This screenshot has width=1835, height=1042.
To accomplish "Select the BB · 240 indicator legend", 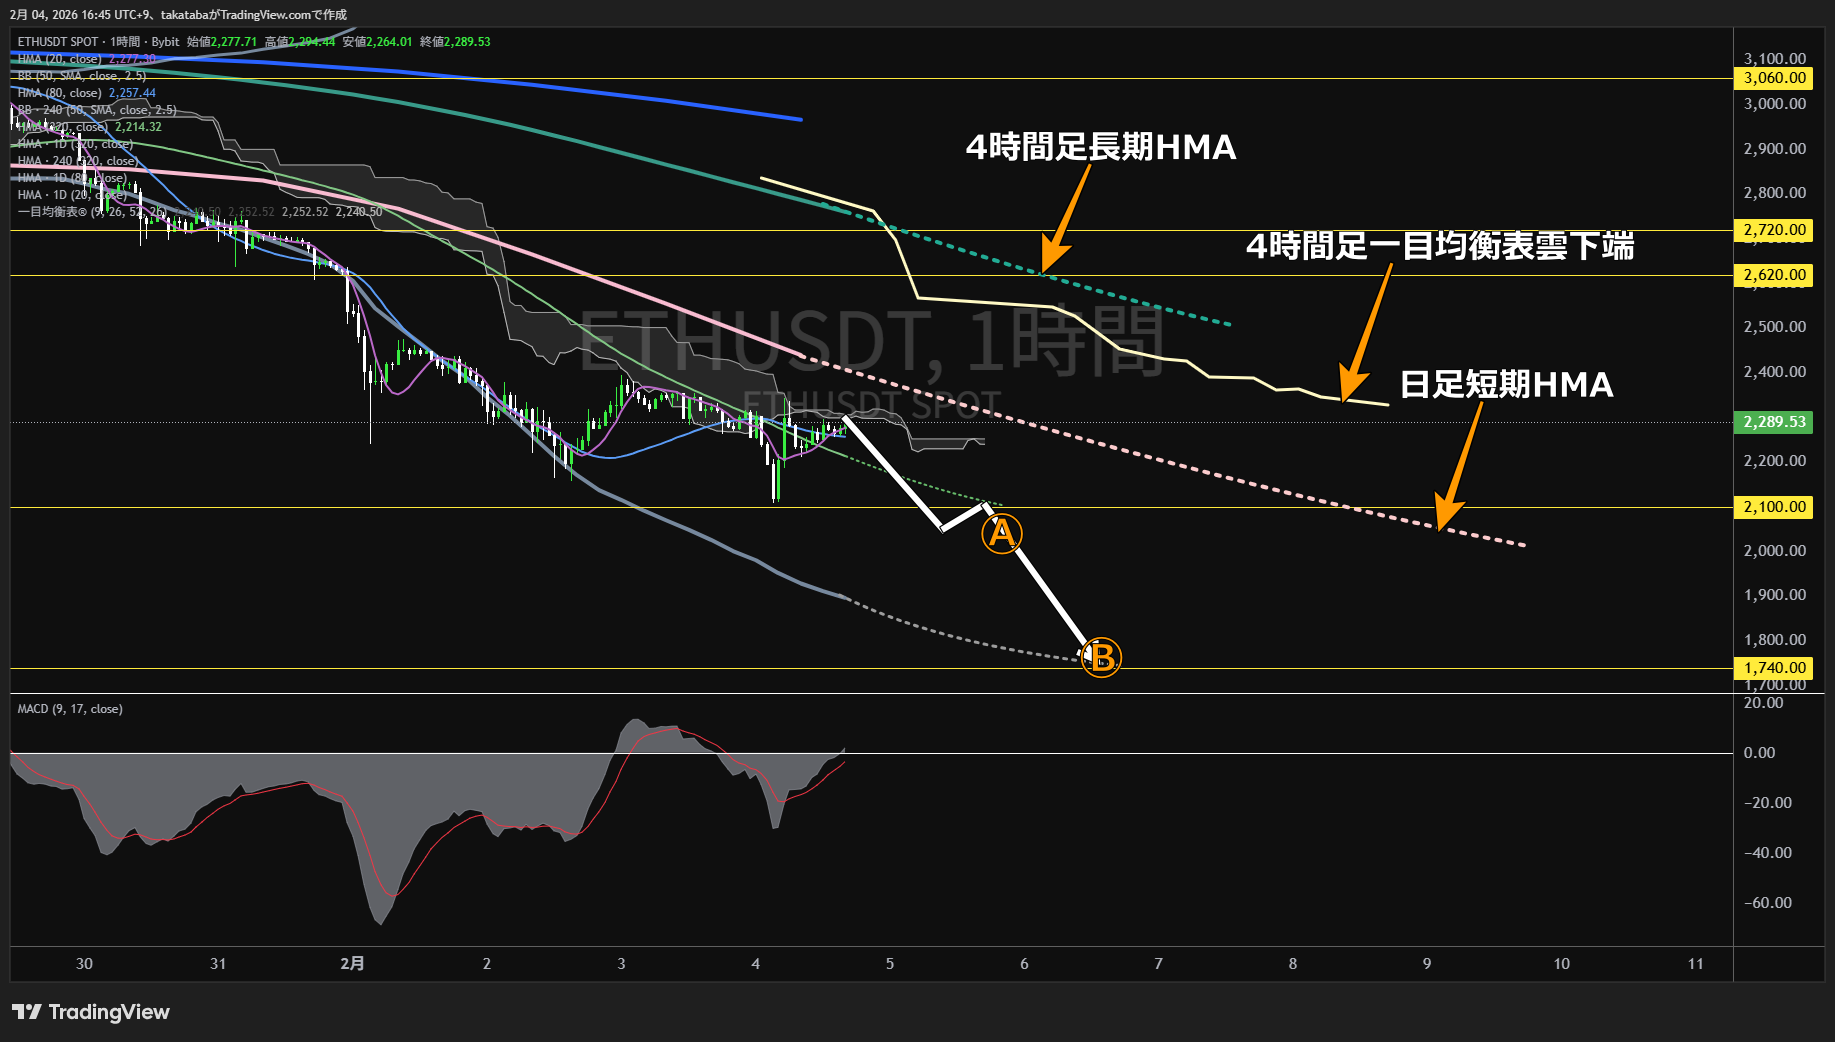I will (97, 110).
